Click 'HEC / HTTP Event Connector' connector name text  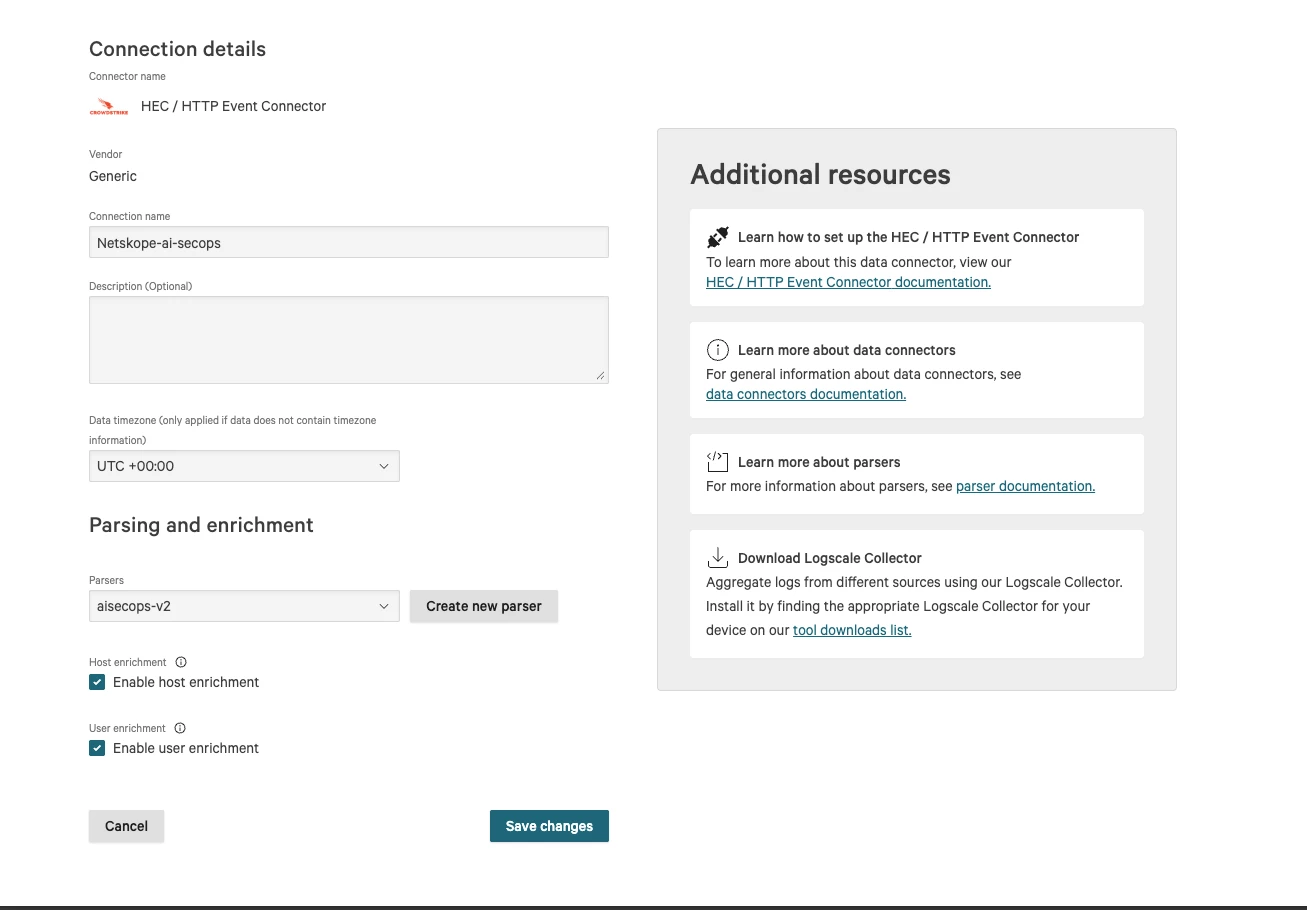pyautogui.click(x=234, y=106)
